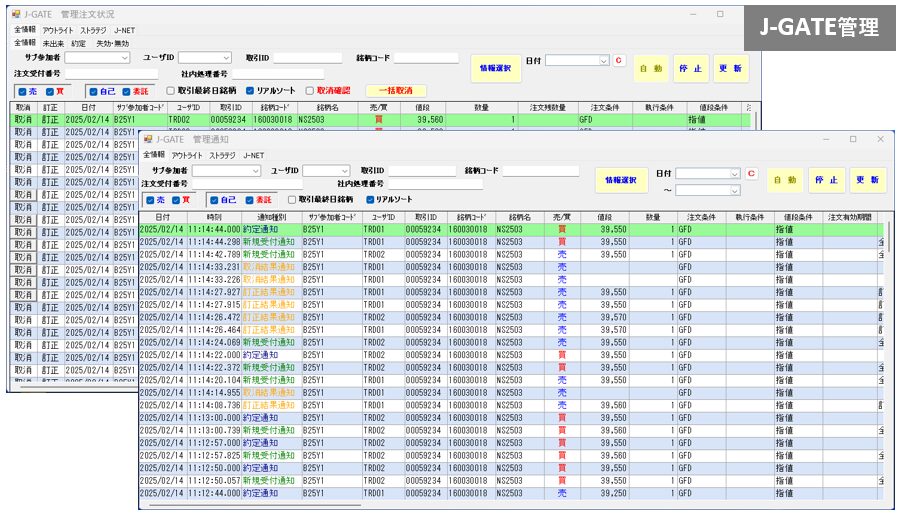
Task: Click 一括取消 button in 管理注文状況
Action: (x=396, y=91)
